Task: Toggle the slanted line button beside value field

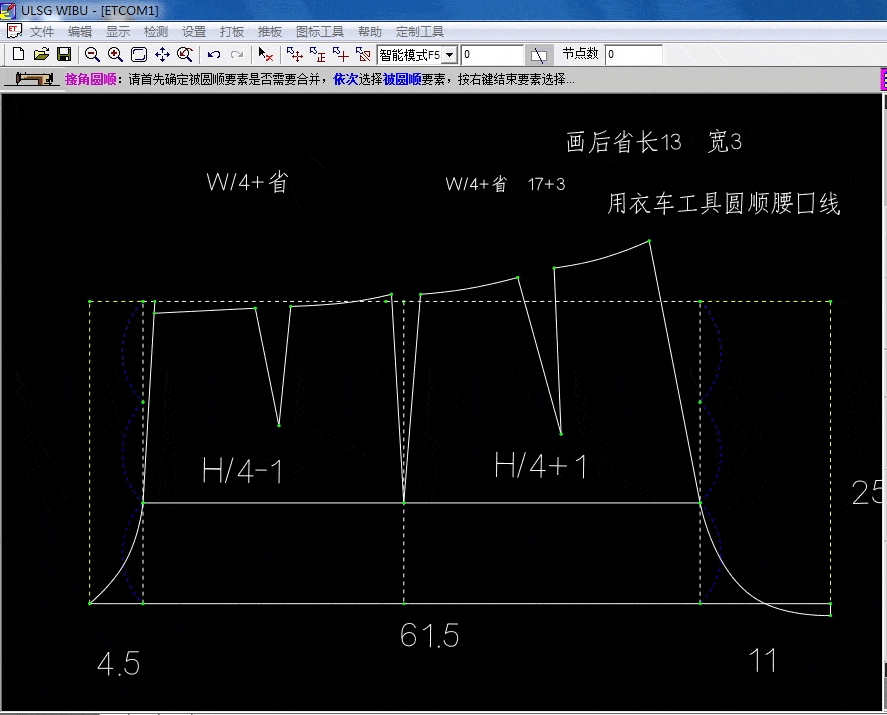Action: point(539,54)
